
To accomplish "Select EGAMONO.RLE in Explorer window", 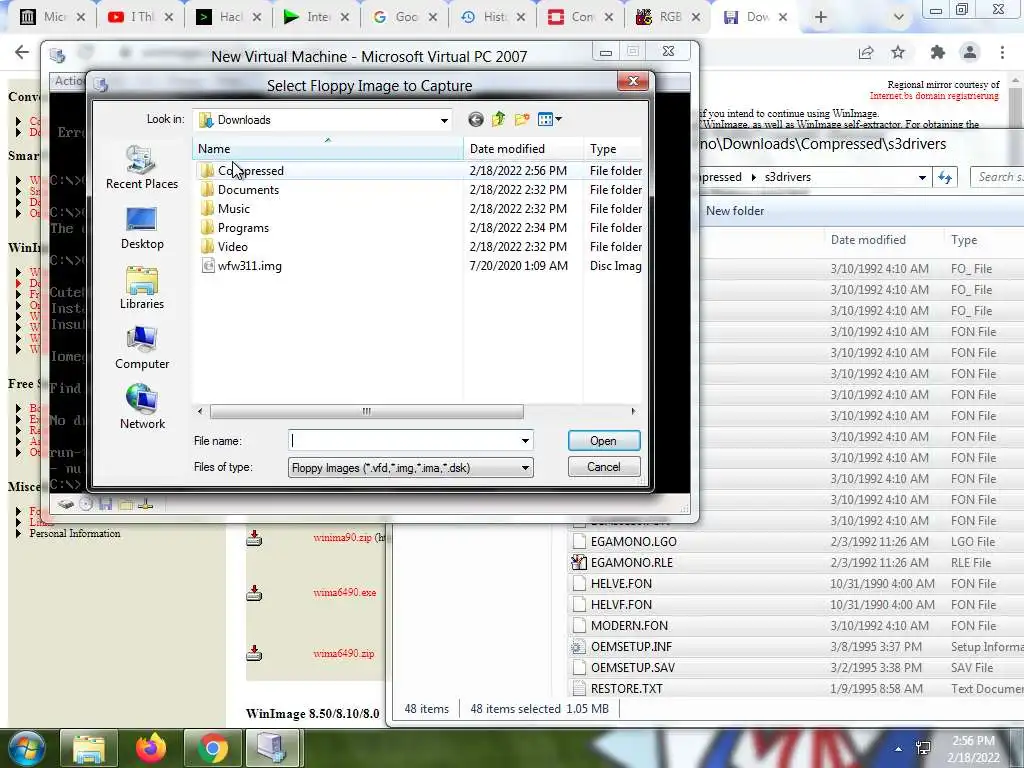I will (x=632, y=563).
